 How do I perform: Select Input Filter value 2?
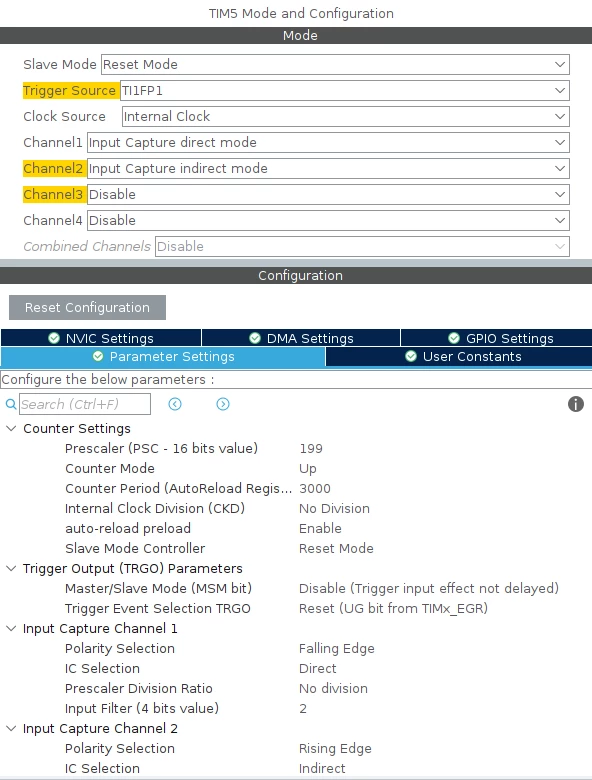click(x=303, y=708)
